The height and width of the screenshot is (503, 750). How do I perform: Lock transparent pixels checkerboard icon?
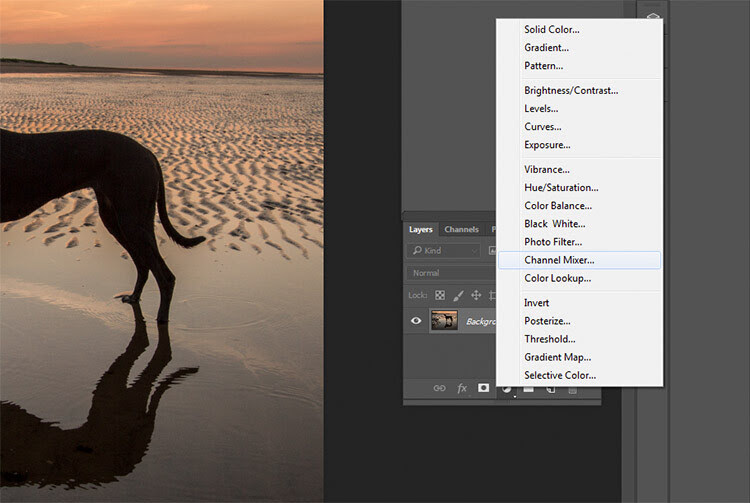tap(440, 295)
